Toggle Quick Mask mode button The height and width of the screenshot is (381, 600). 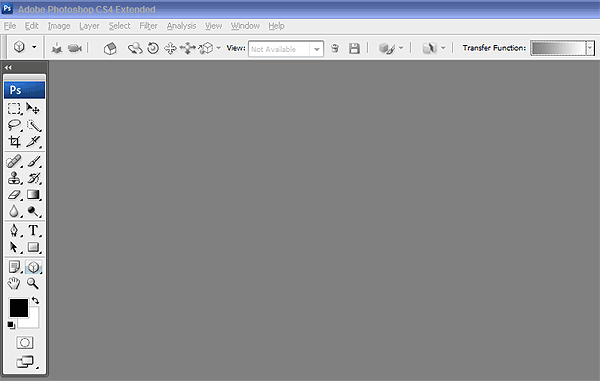pyautogui.click(x=25, y=342)
